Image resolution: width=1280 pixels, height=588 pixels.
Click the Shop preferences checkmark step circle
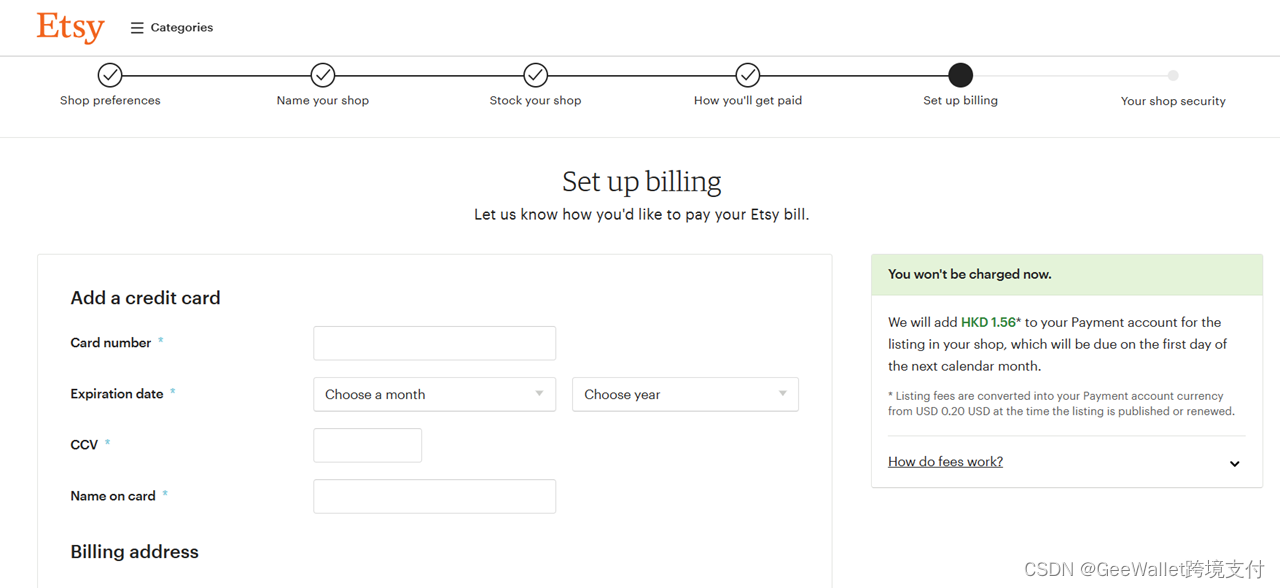coord(110,75)
